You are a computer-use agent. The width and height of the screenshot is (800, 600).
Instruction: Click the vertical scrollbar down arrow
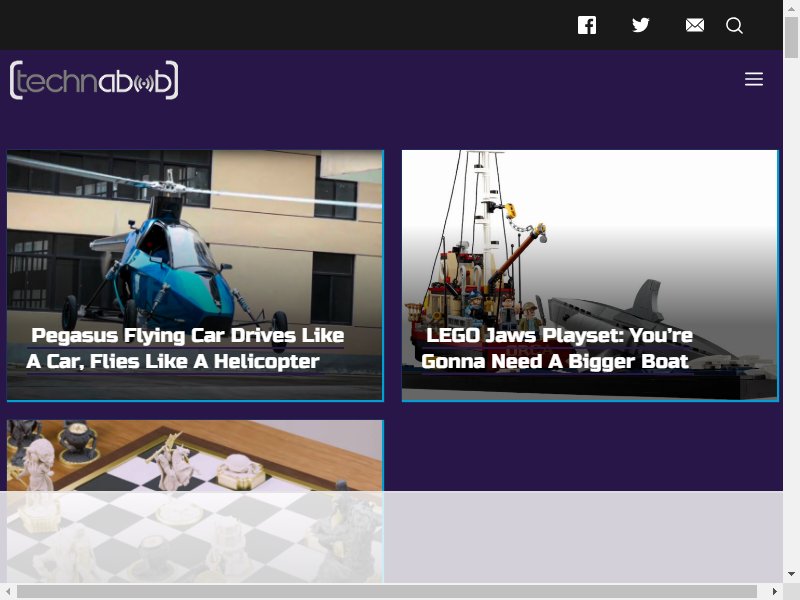791,575
